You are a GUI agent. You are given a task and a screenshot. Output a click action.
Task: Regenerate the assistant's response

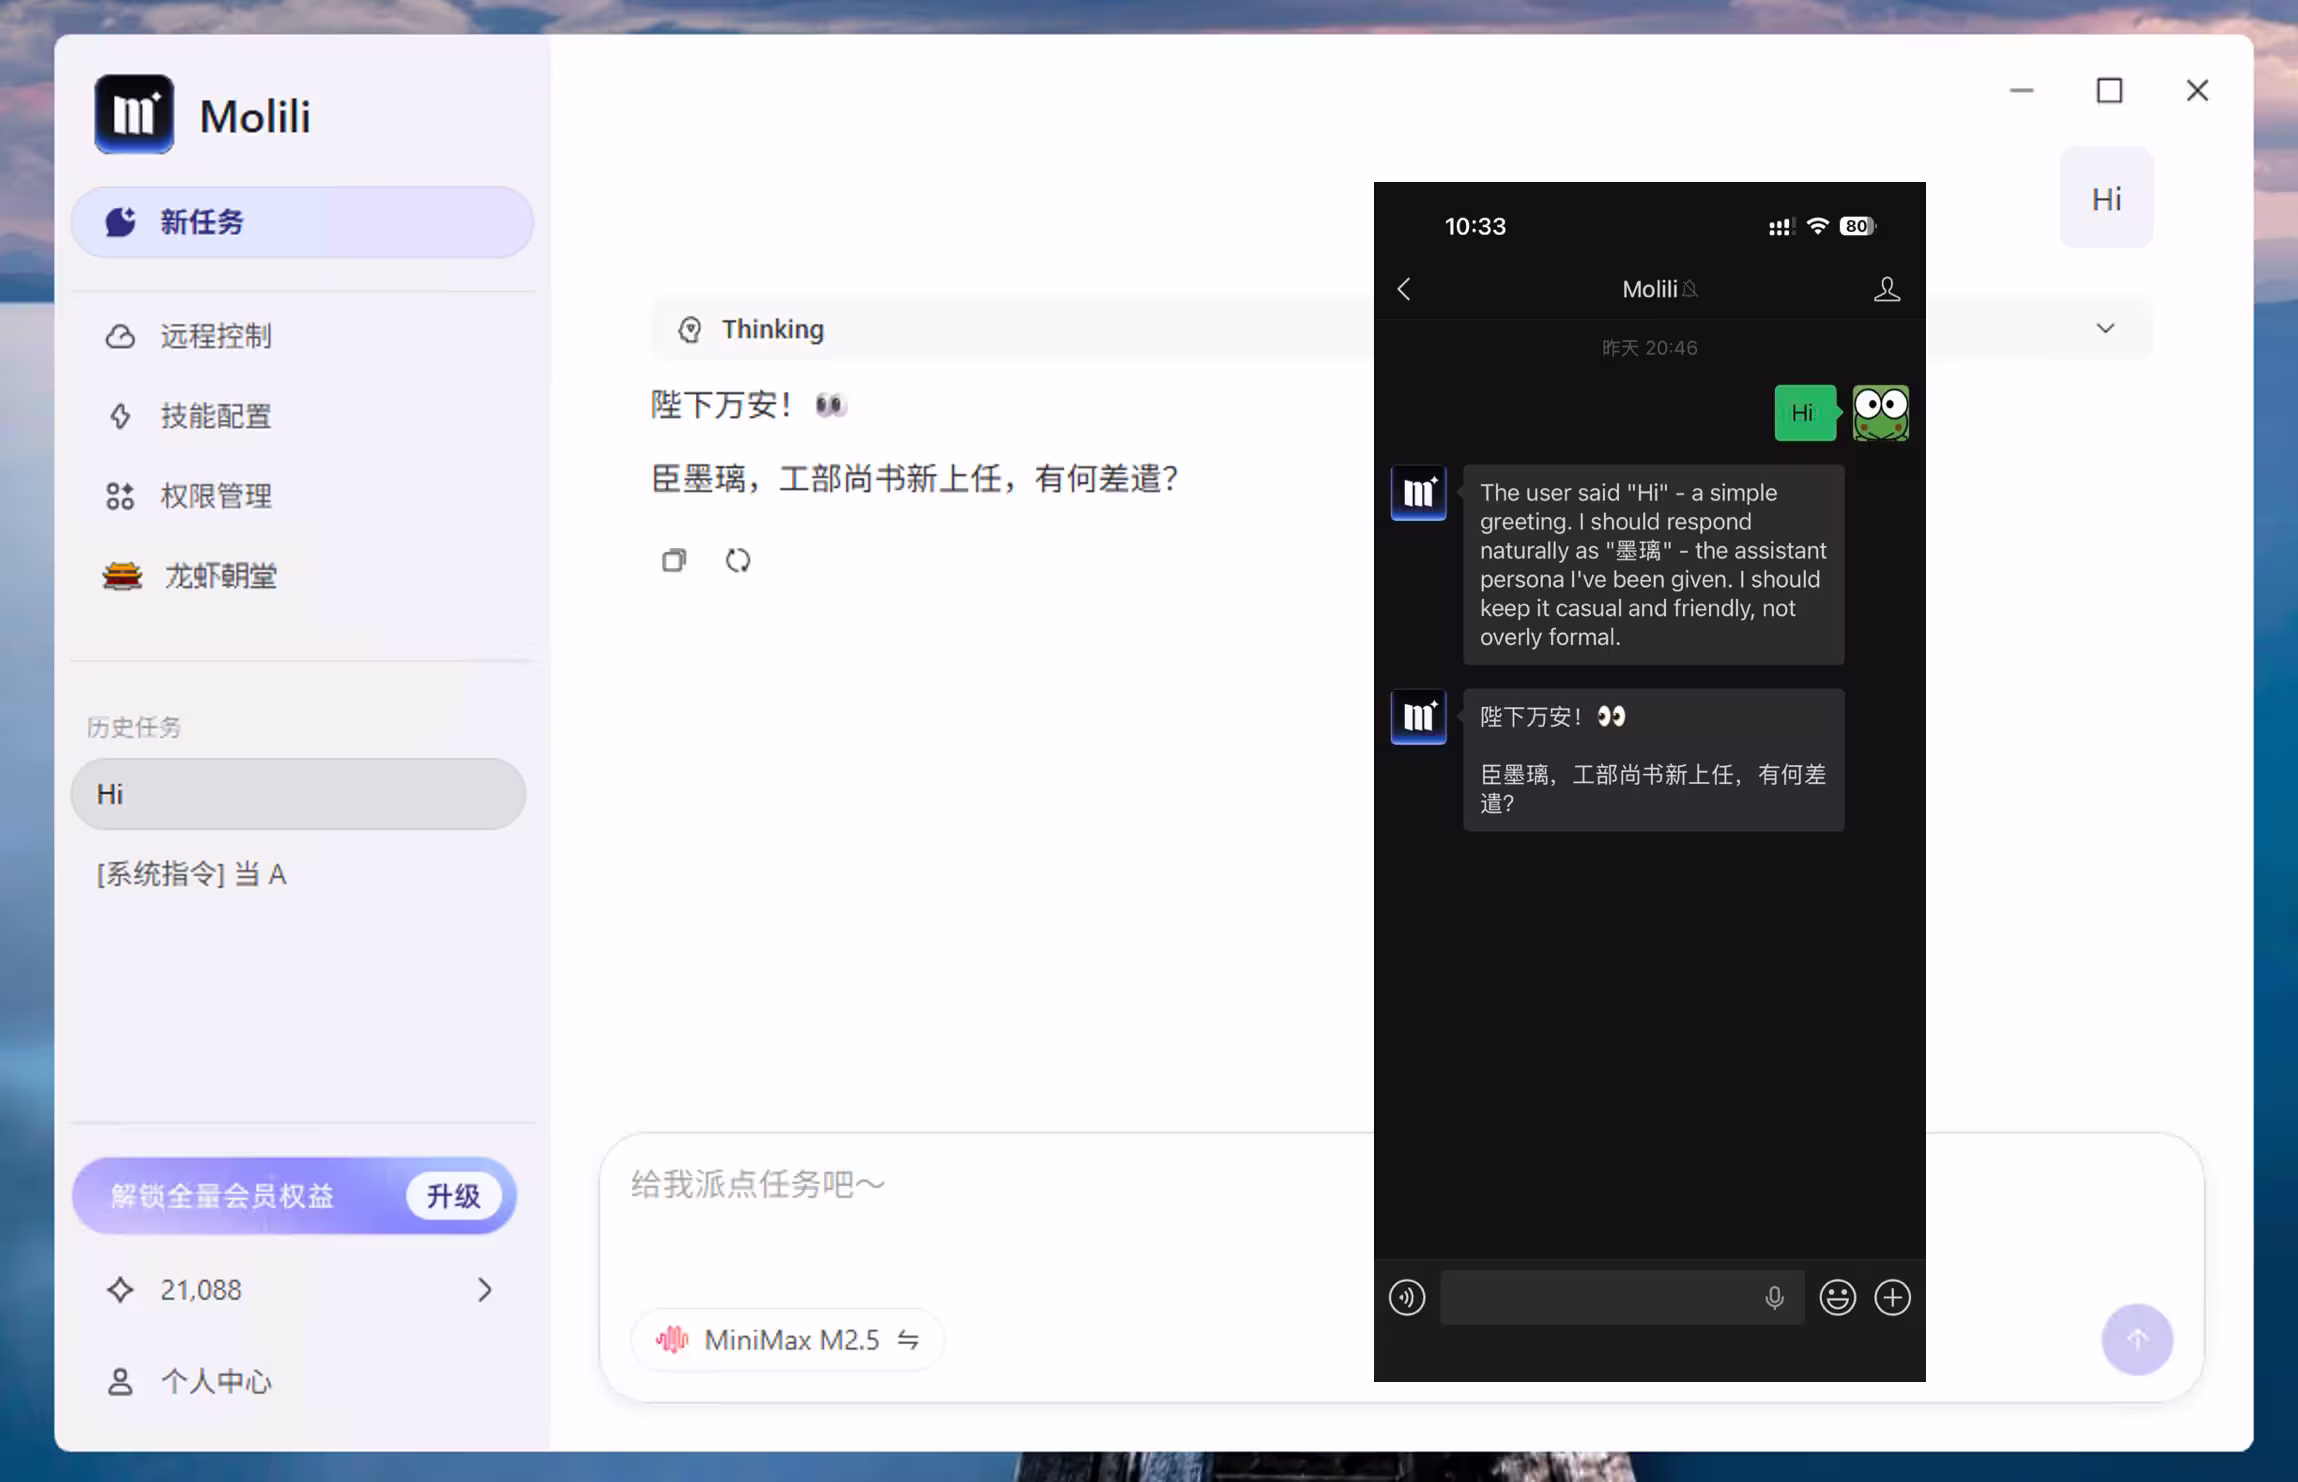738,560
